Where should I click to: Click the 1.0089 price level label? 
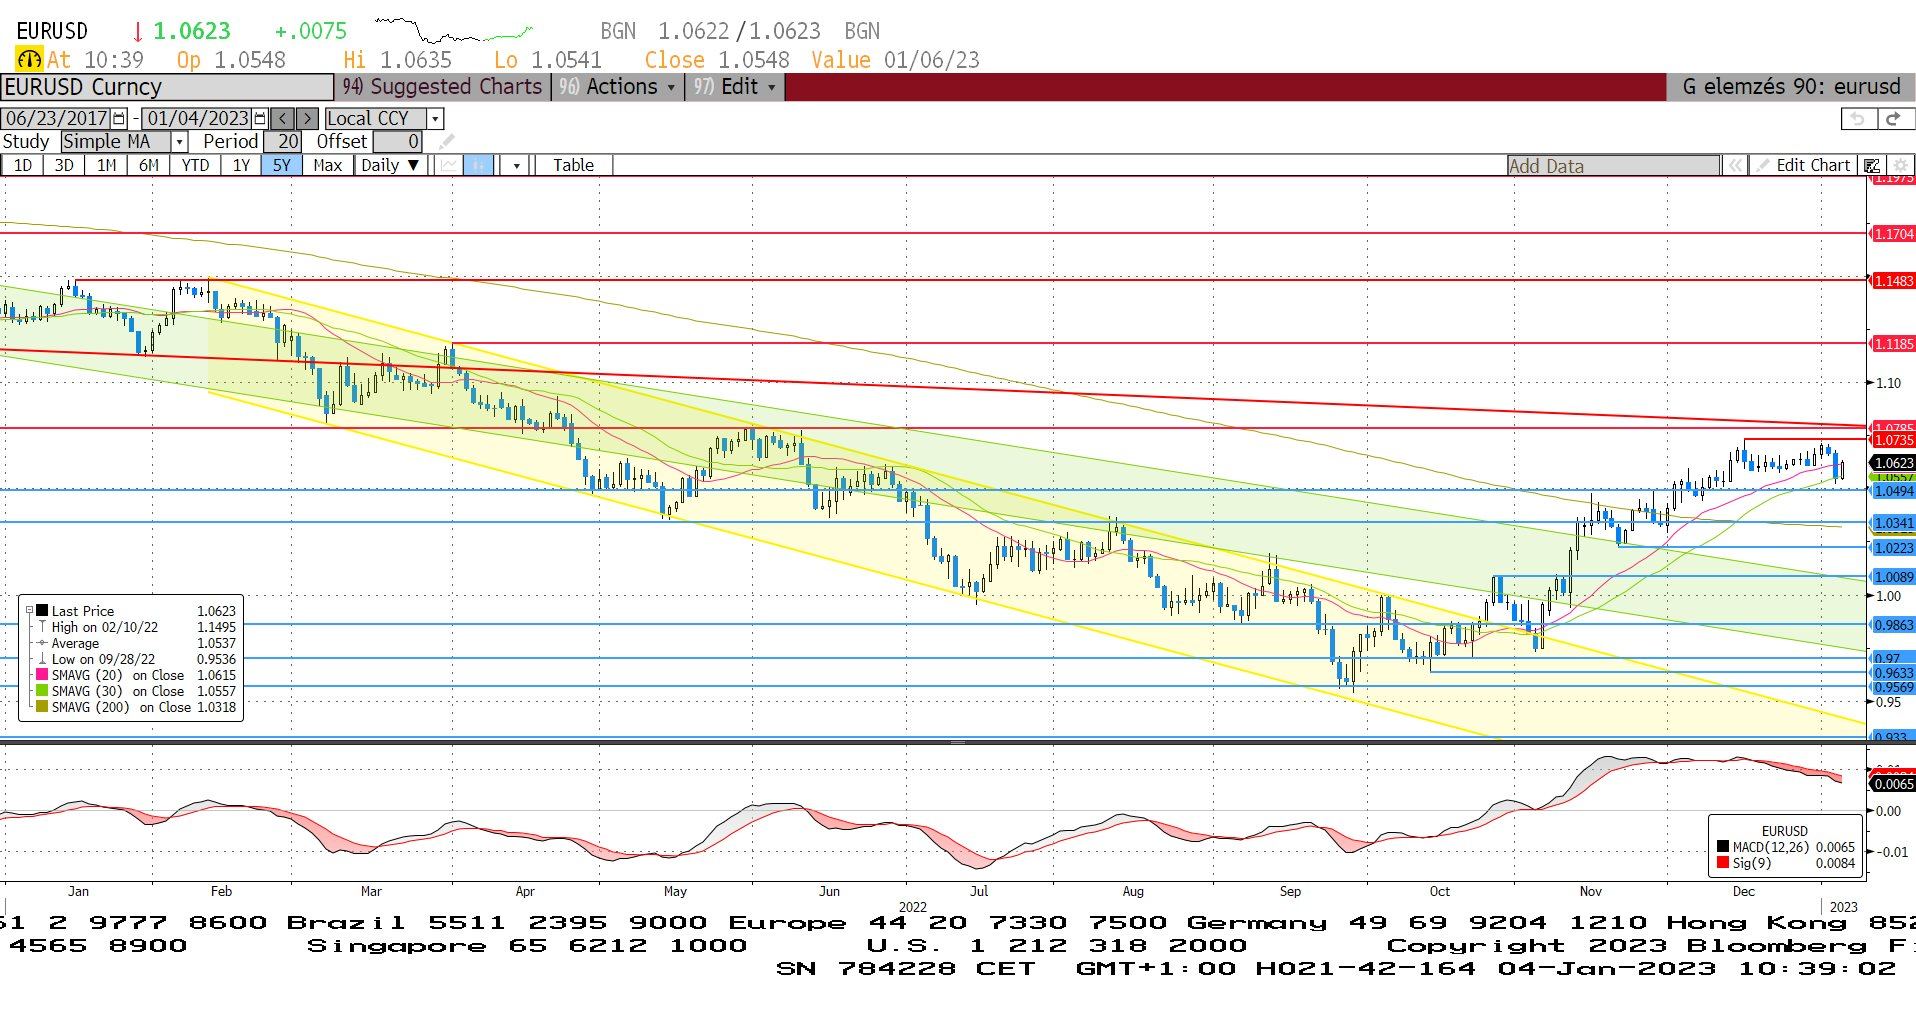[x=1893, y=577]
